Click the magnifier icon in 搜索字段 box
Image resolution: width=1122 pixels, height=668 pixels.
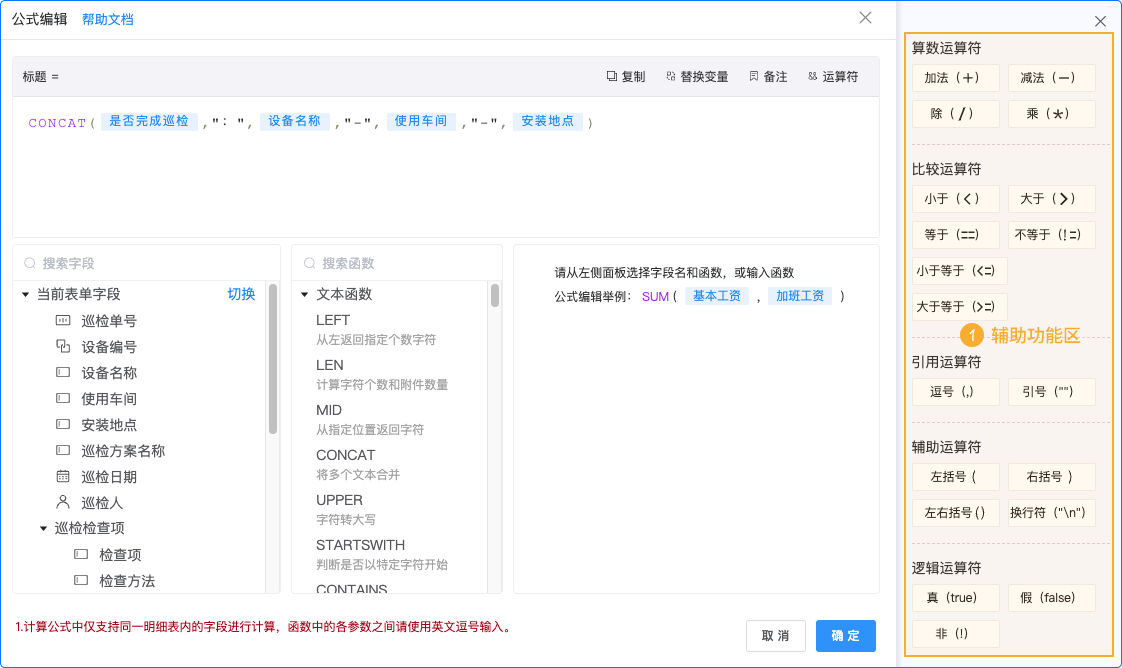[28, 261]
